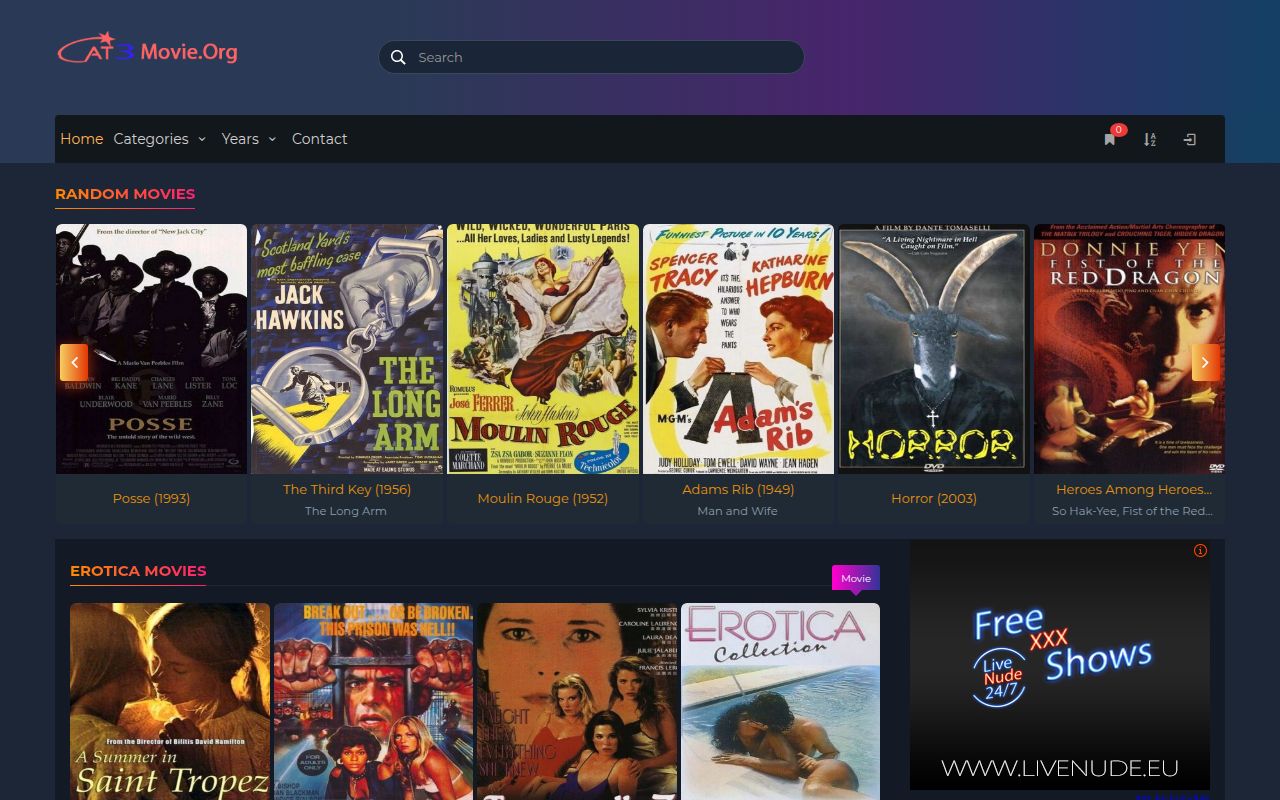This screenshot has width=1280, height=800.
Task: Open the Contact page
Action: tap(319, 139)
